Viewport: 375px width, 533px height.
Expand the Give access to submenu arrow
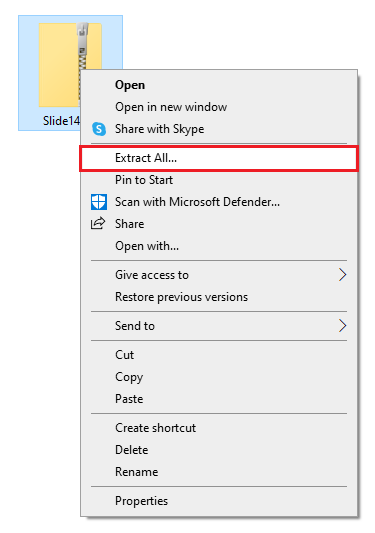pos(342,275)
